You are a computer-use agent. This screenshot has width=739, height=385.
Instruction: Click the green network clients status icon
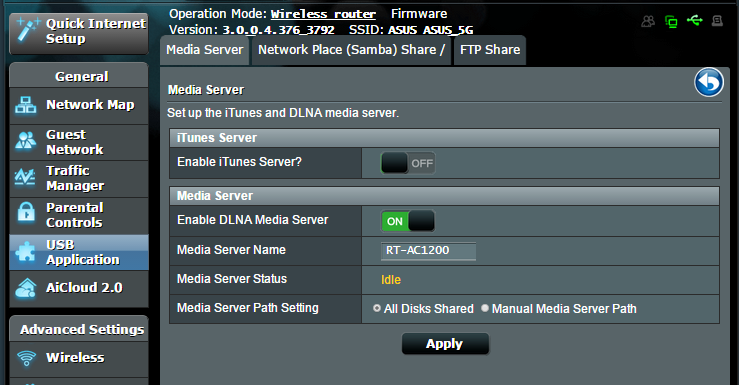[671, 21]
